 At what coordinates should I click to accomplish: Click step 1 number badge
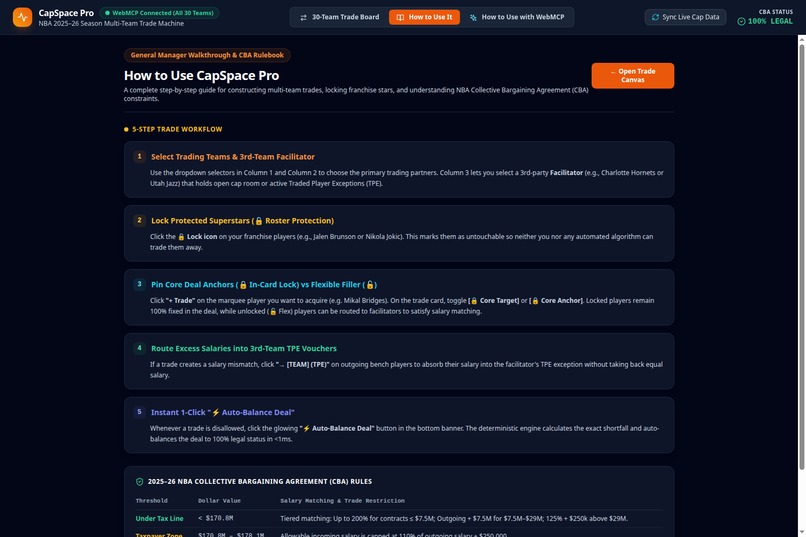[x=139, y=156]
